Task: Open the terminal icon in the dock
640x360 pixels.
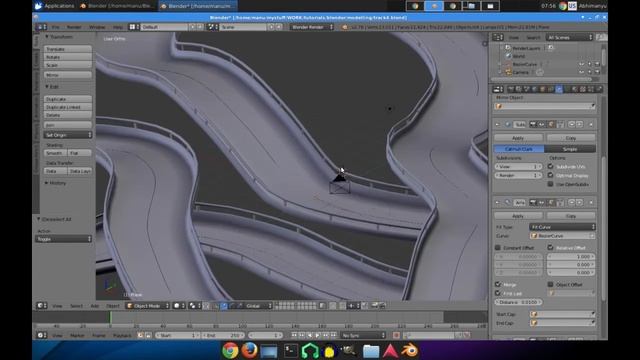Action: [x=291, y=351]
